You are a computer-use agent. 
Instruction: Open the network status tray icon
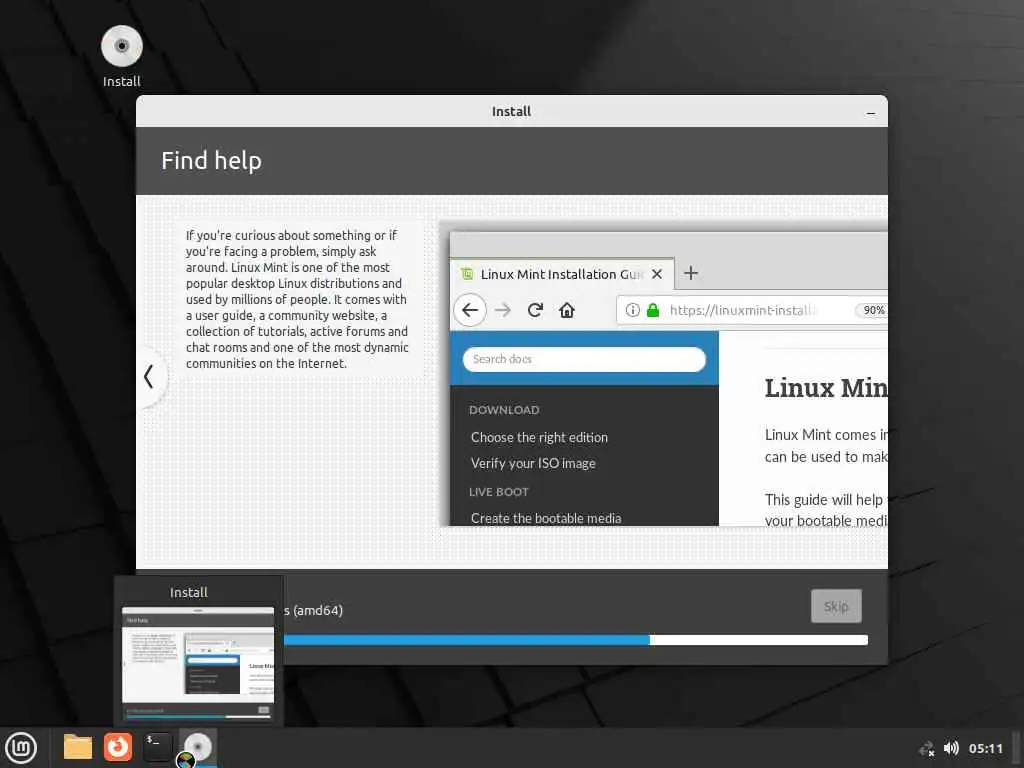pos(927,748)
